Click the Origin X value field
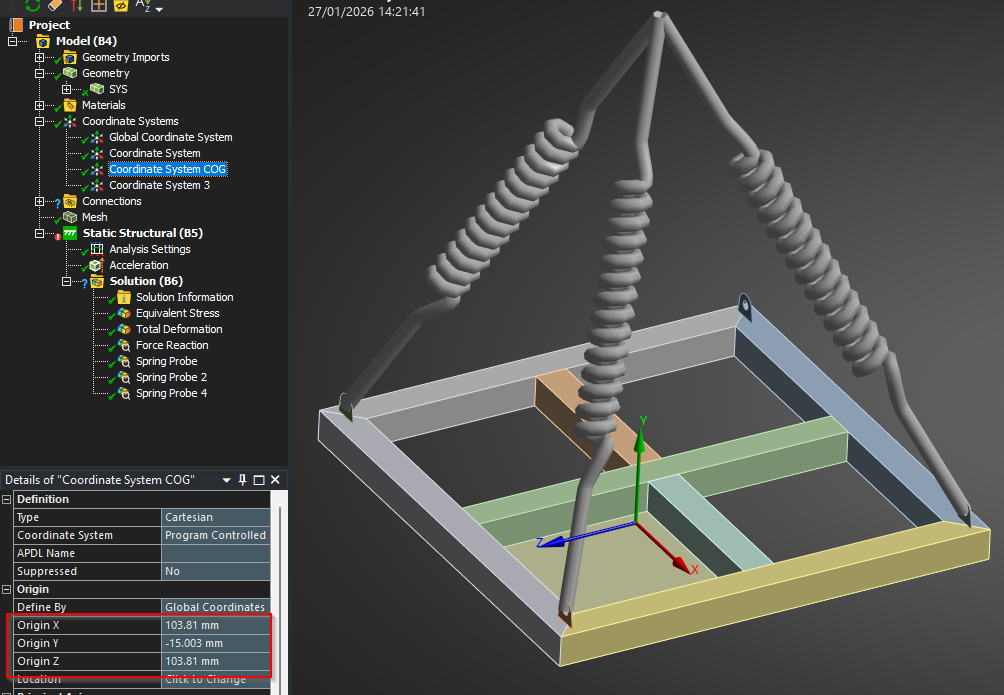 pyautogui.click(x=215, y=625)
